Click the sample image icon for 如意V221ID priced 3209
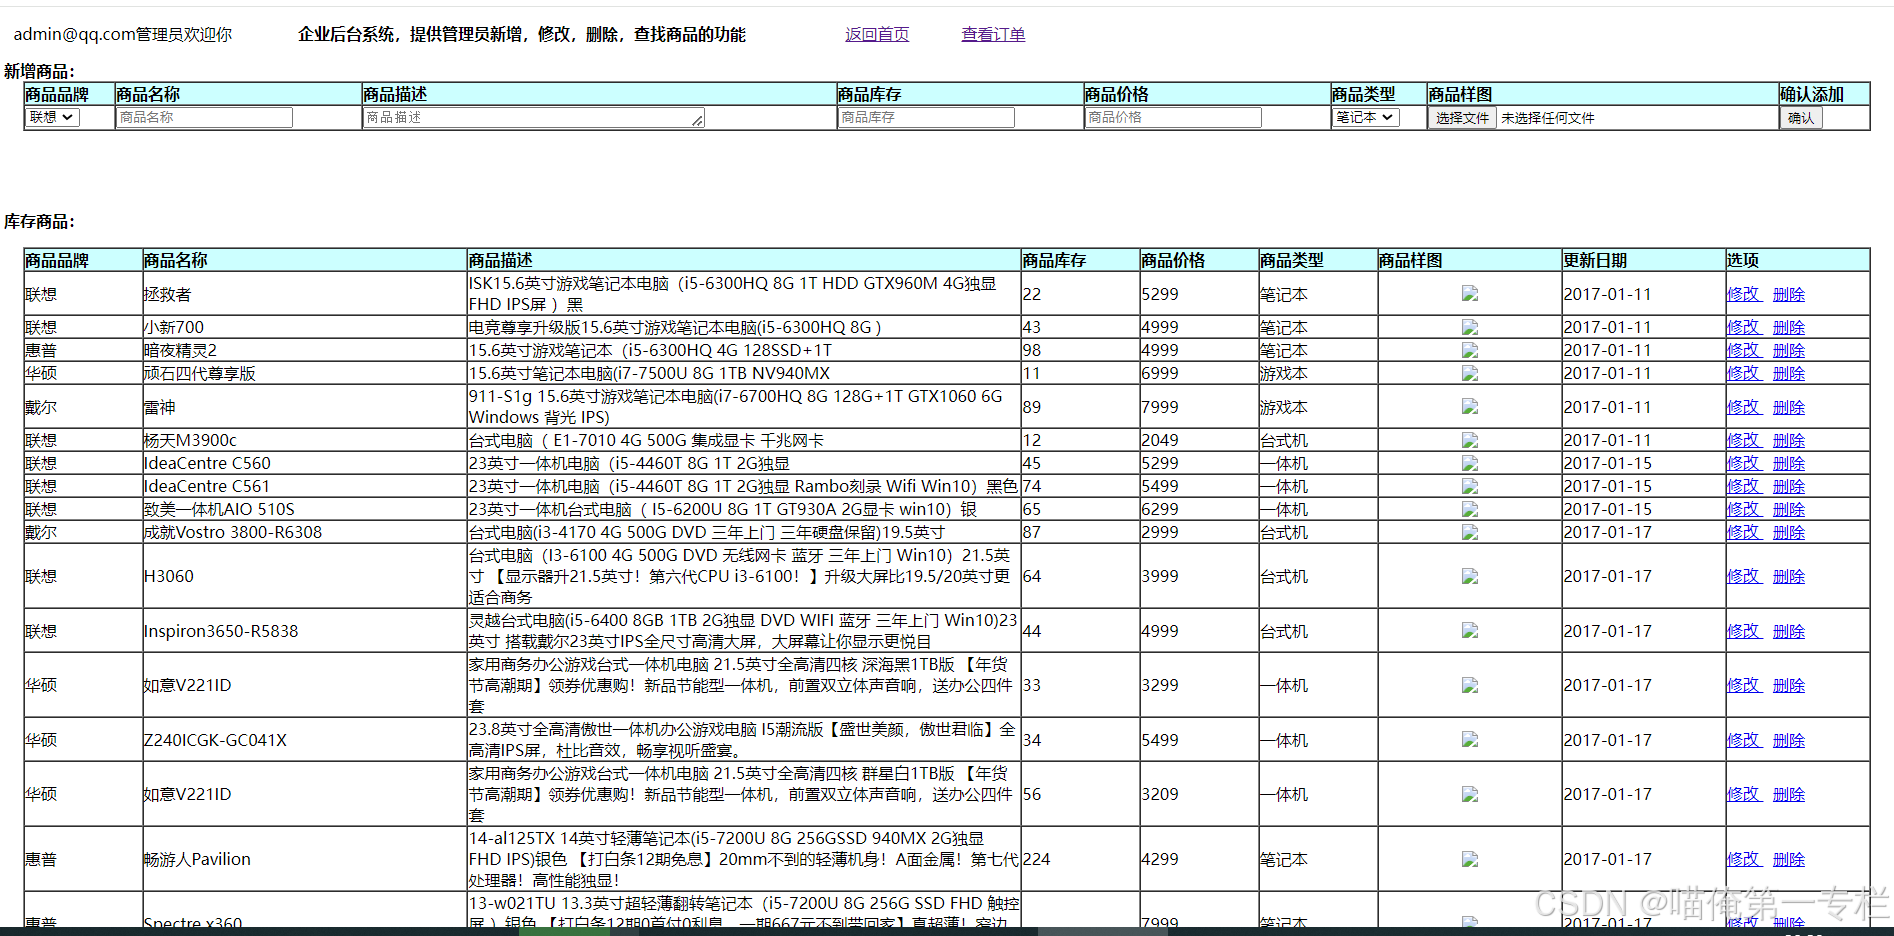The width and height of the screenshot is (1894, 936). point(1469,794)
